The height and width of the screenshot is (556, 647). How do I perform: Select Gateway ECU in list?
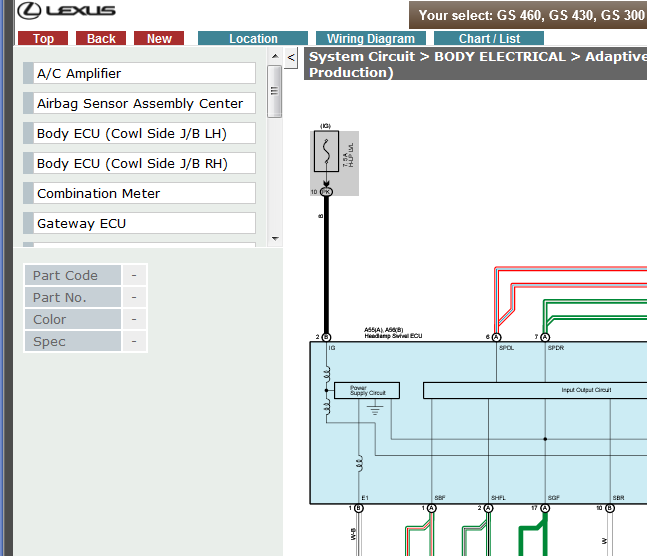(139, 223)
